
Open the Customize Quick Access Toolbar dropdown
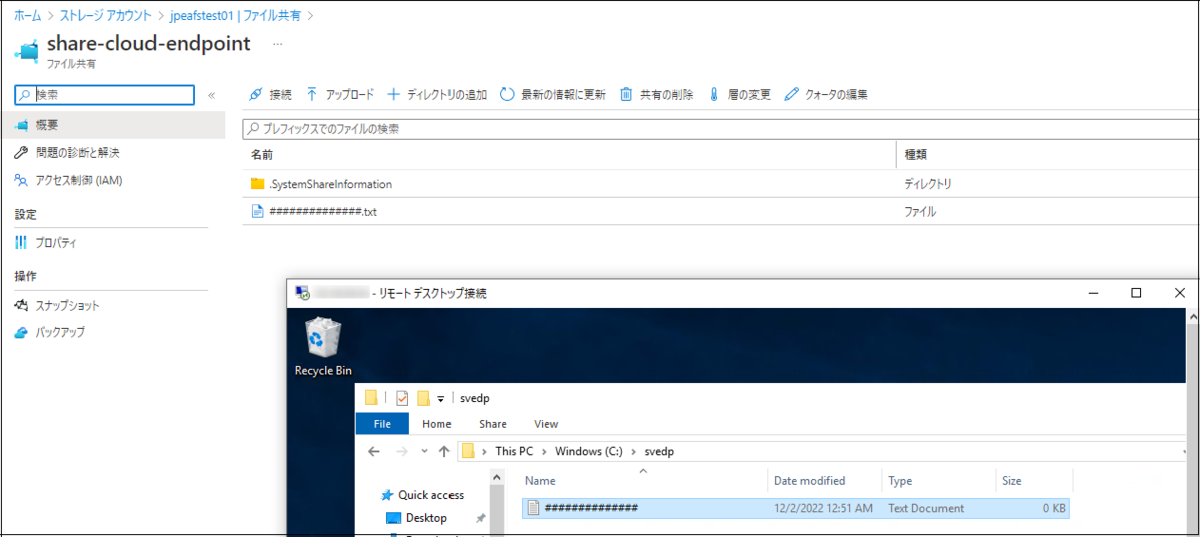point(440,398)
